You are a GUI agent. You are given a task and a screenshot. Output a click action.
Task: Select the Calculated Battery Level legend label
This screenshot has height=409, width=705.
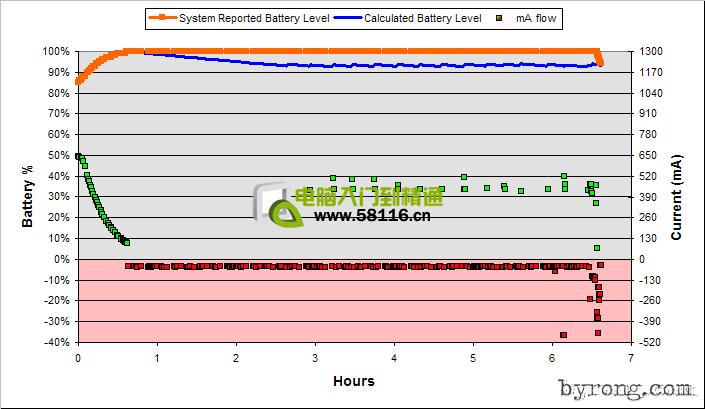(x=422, y=18)
